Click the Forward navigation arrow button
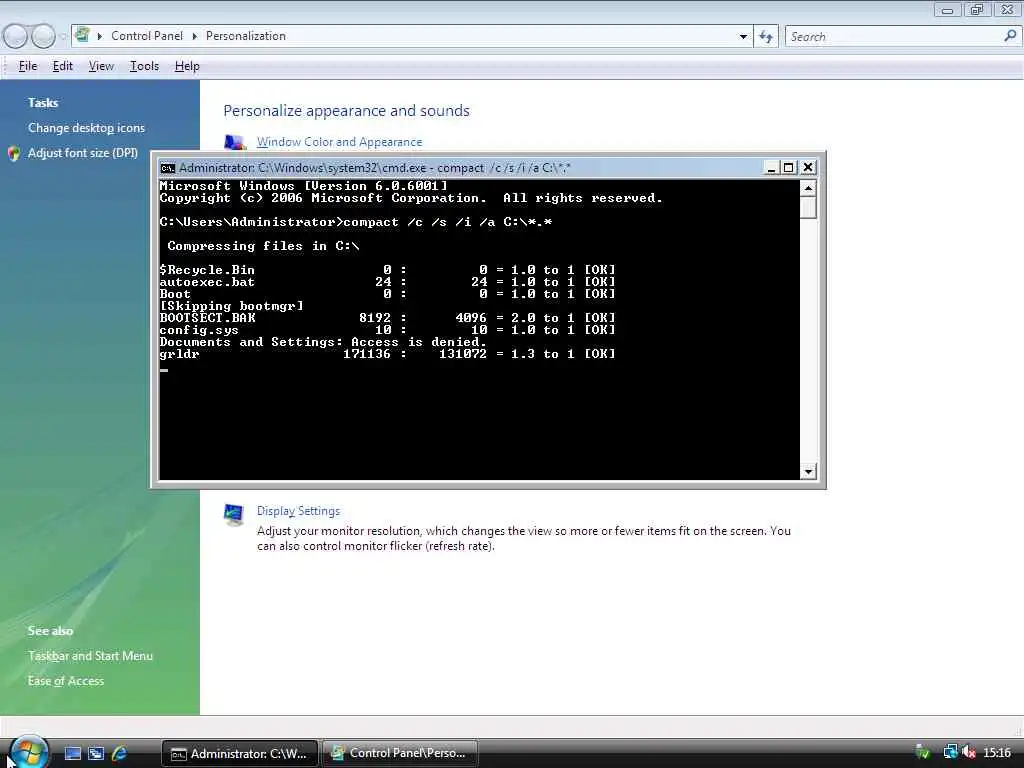Image resolution: width=1024 pixels, height=768 pixels. pyautogui.click(x=43, y=37)
